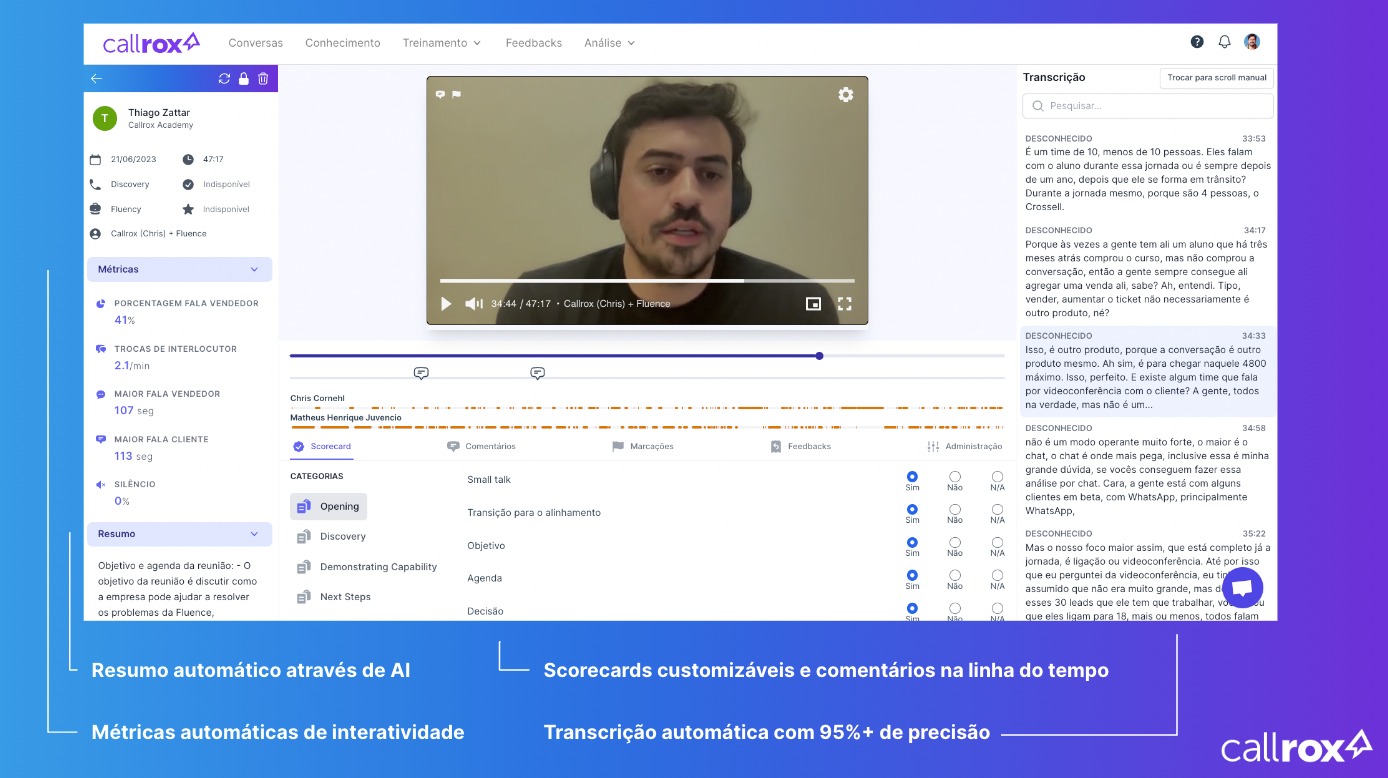The width and height of the screenshot is (1388, 778).
Task: Click Trocar para scroll manual button
Action: 1217,78
